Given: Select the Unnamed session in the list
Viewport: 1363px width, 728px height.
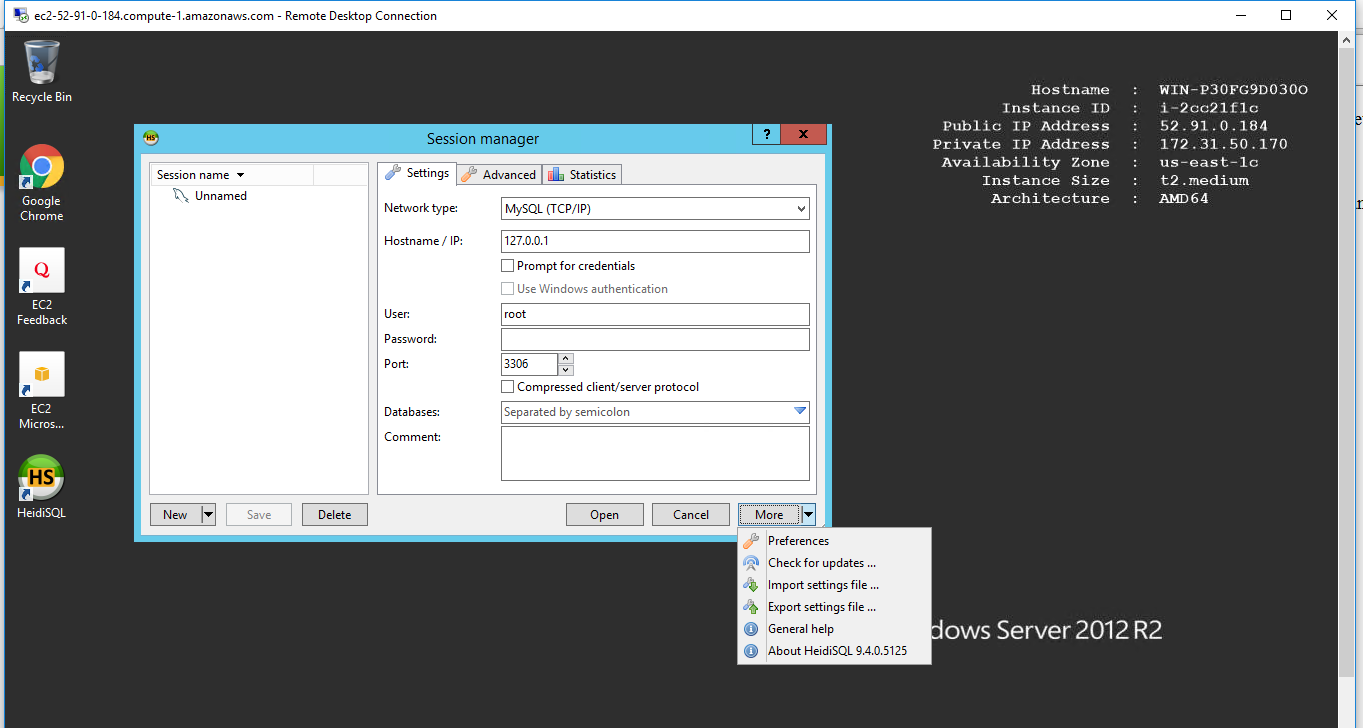Looking at the screenshot, I should (x=220, y=196).
